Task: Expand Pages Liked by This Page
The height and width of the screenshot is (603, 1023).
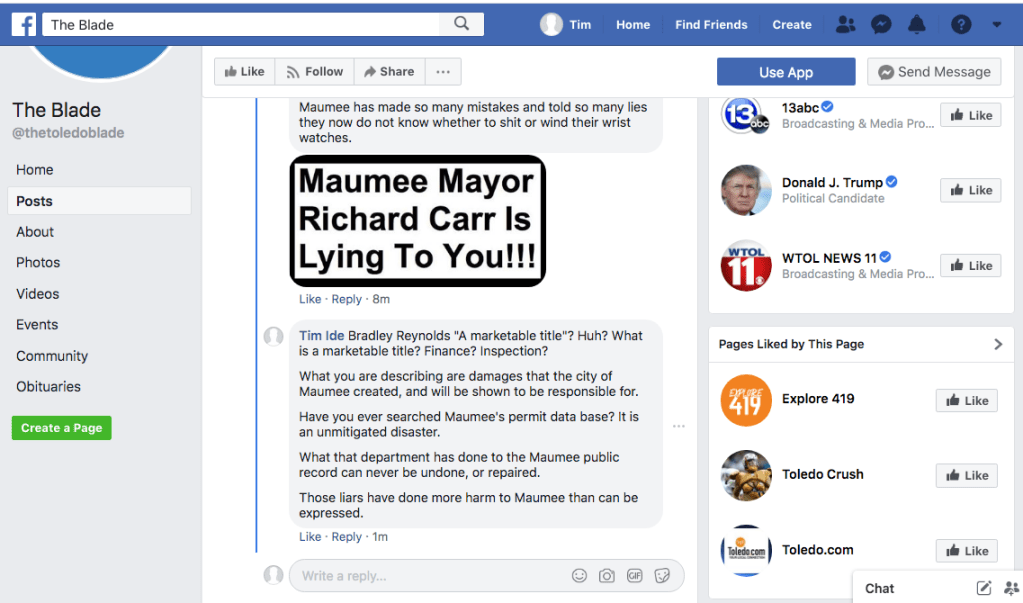Action: [997, 344]
